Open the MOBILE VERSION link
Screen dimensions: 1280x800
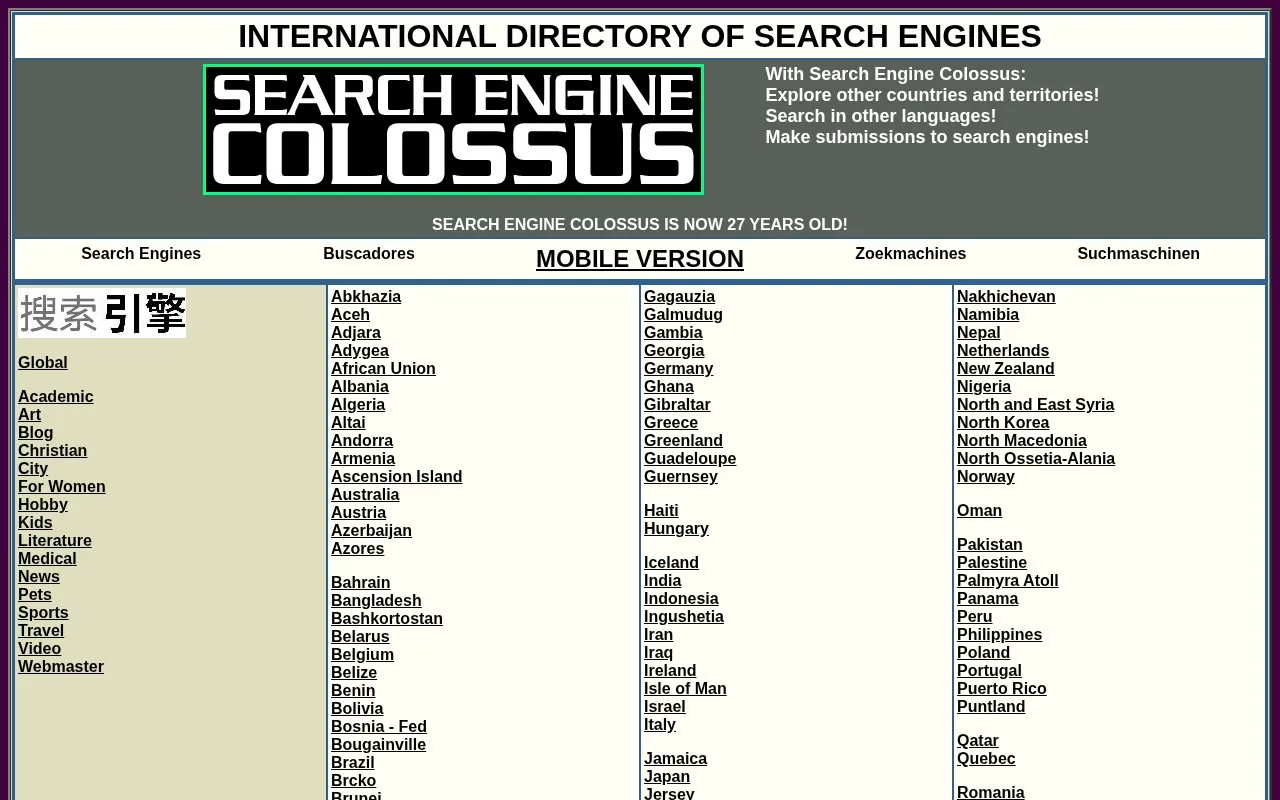click(640, 259)
